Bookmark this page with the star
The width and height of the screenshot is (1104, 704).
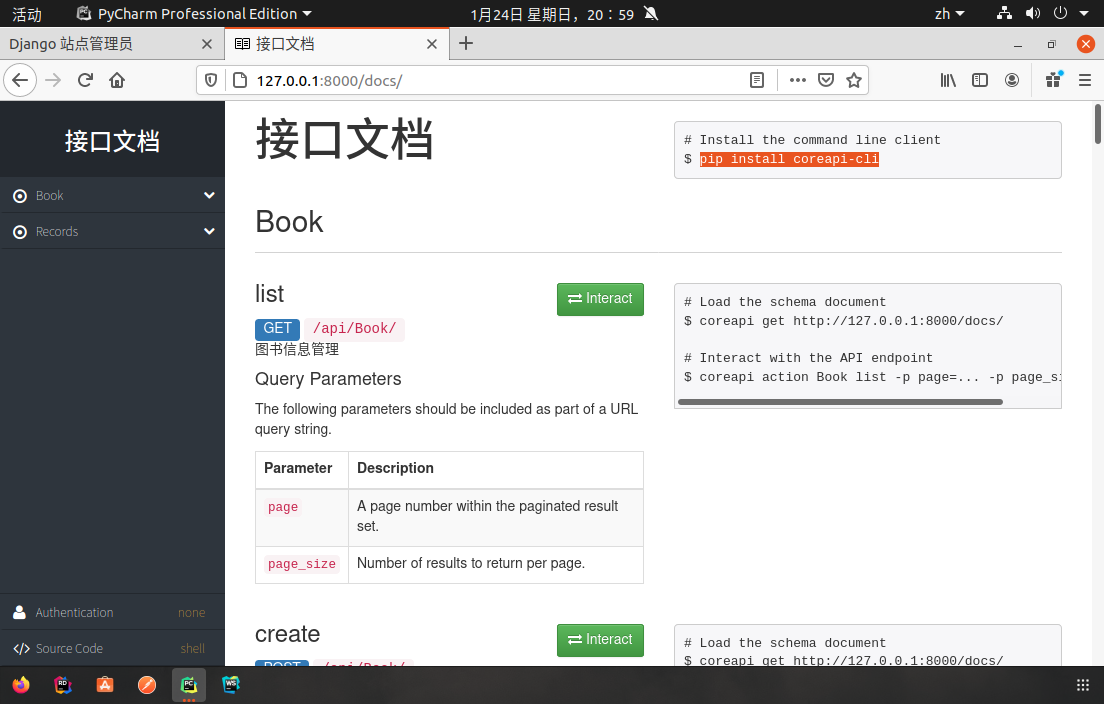pos(854,80)
